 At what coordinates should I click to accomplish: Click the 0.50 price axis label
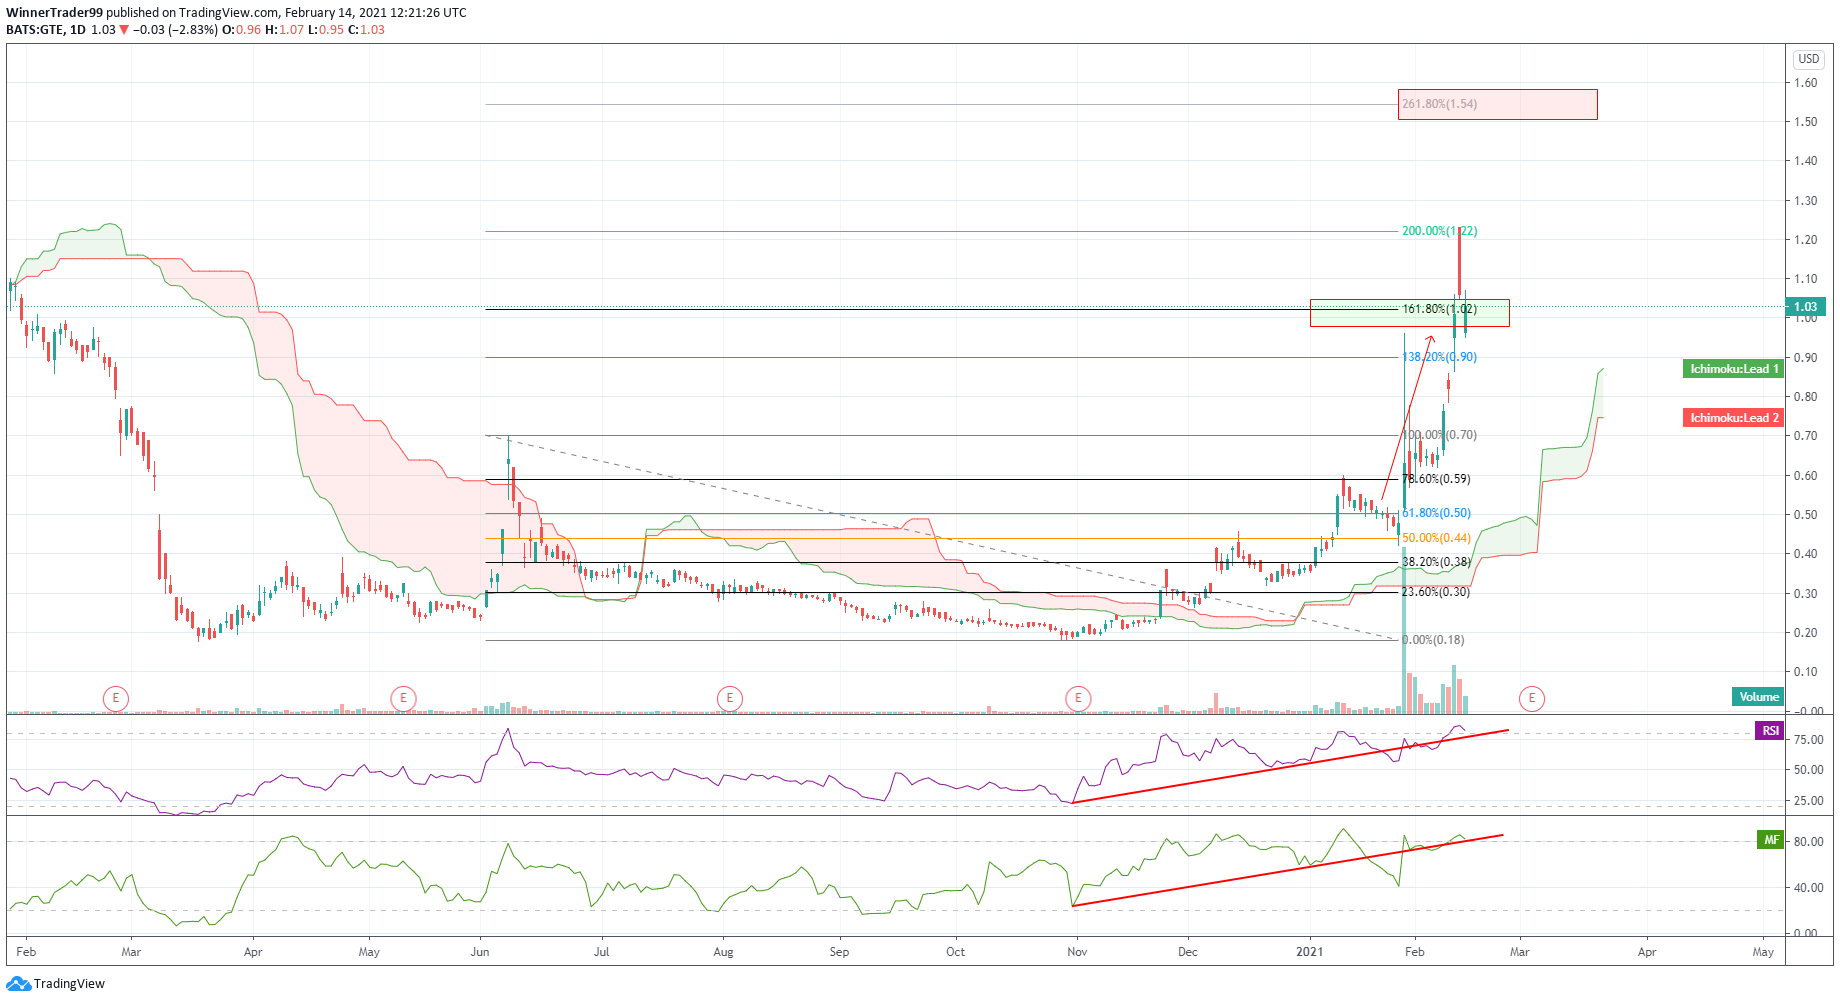1805,515
